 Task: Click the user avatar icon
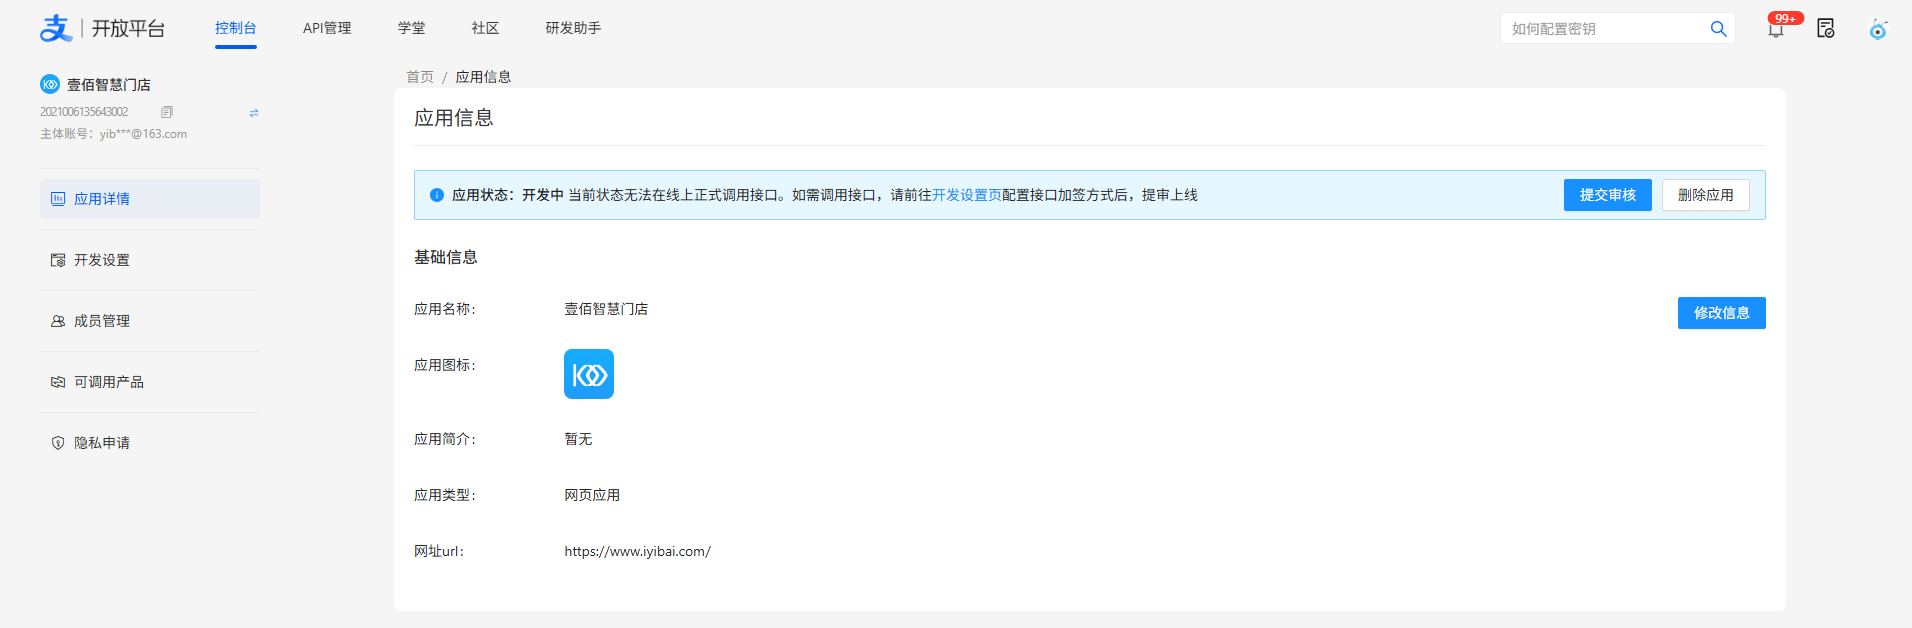tap(1879, 29)
